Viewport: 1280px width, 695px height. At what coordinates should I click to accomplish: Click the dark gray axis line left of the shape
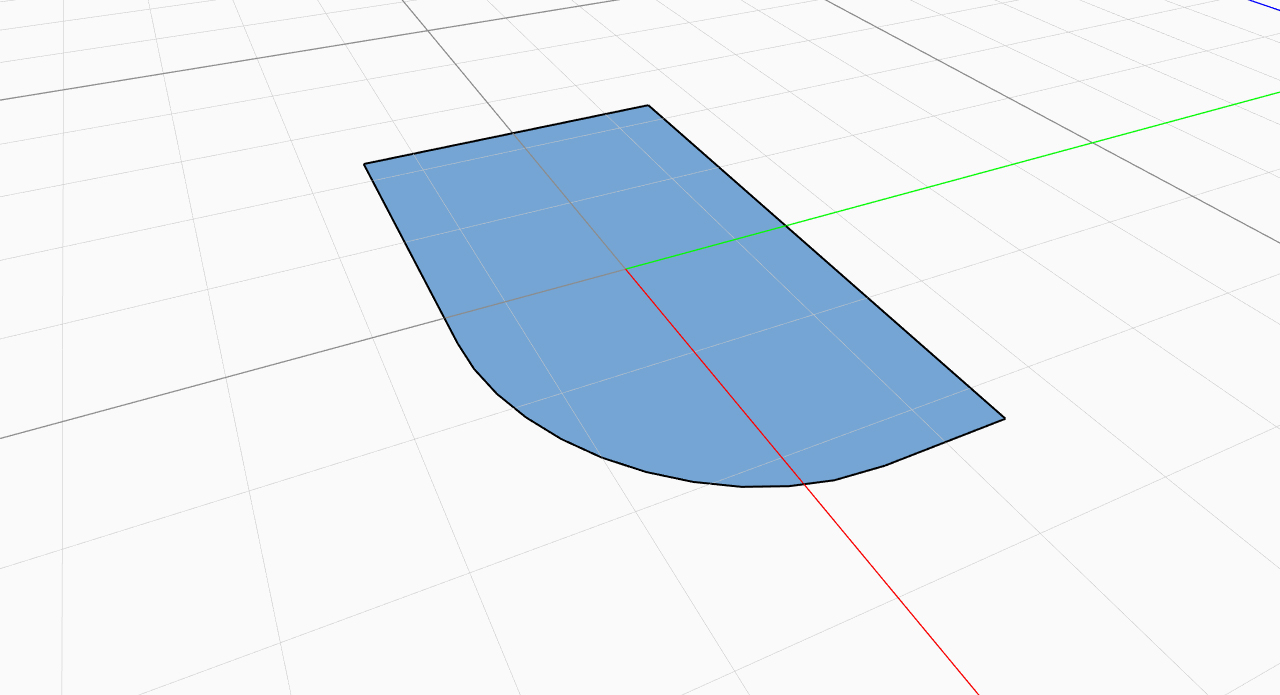[x=200, y=384]
